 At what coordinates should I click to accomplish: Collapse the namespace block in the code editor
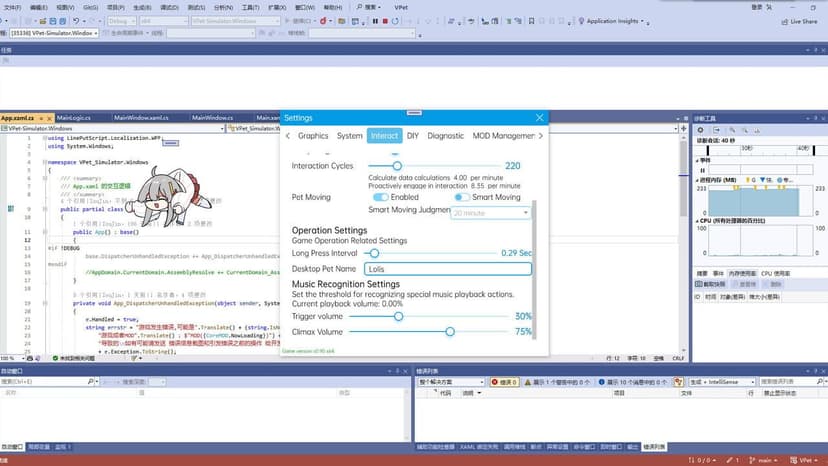pos(45,162)
